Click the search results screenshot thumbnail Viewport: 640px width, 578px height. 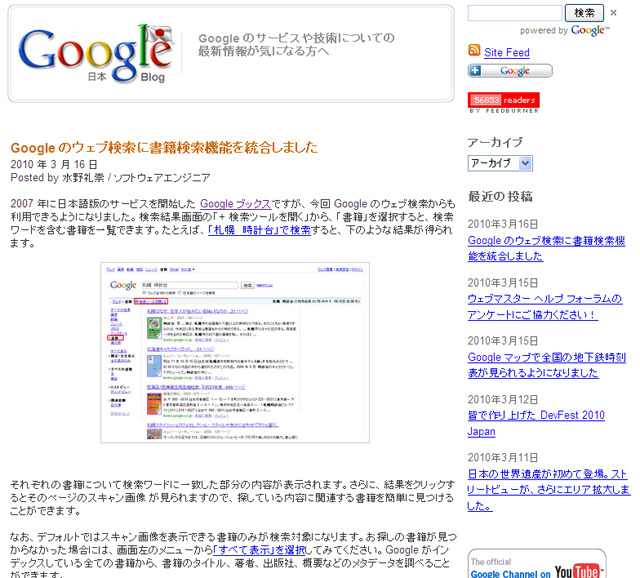(x=235, y=353)
